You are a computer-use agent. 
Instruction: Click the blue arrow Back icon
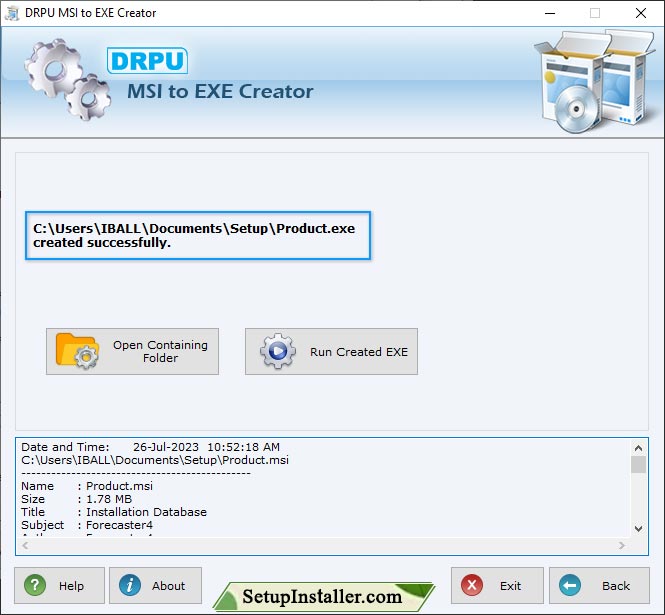(570, 585)
